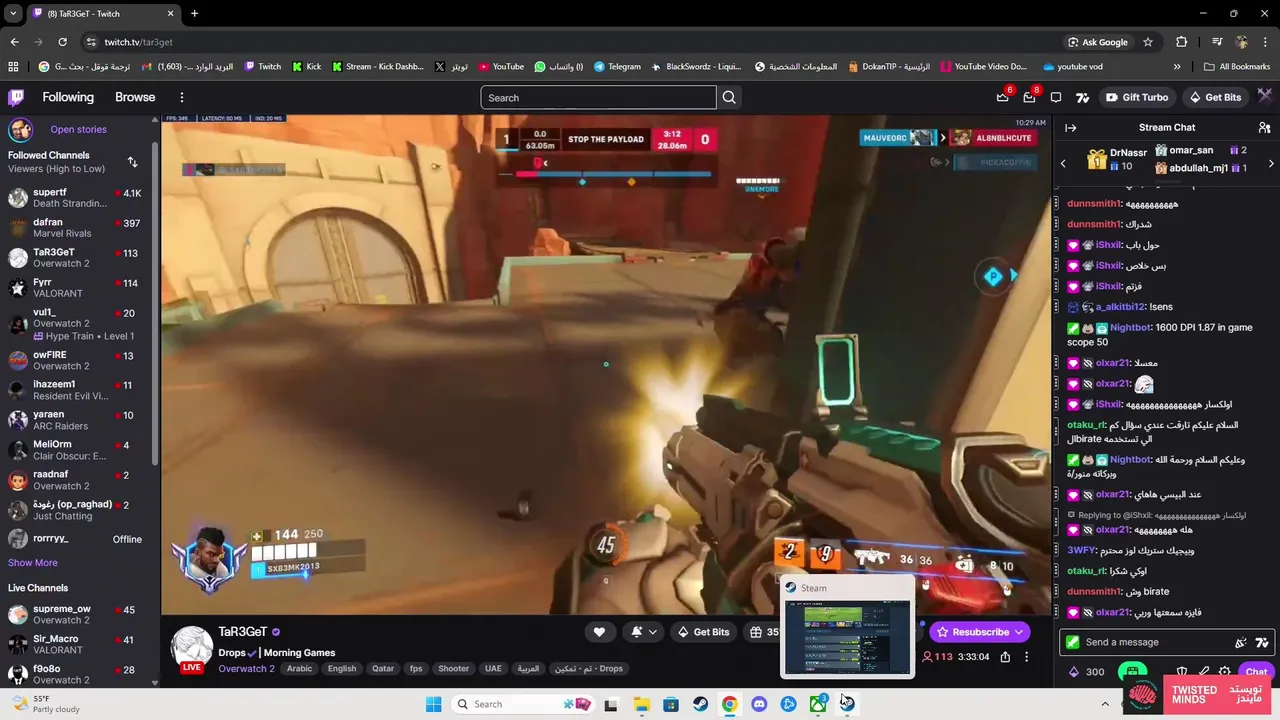1280x720 pixels.
Task: Open the Kick bookmark
Action: tap(307, 67)
